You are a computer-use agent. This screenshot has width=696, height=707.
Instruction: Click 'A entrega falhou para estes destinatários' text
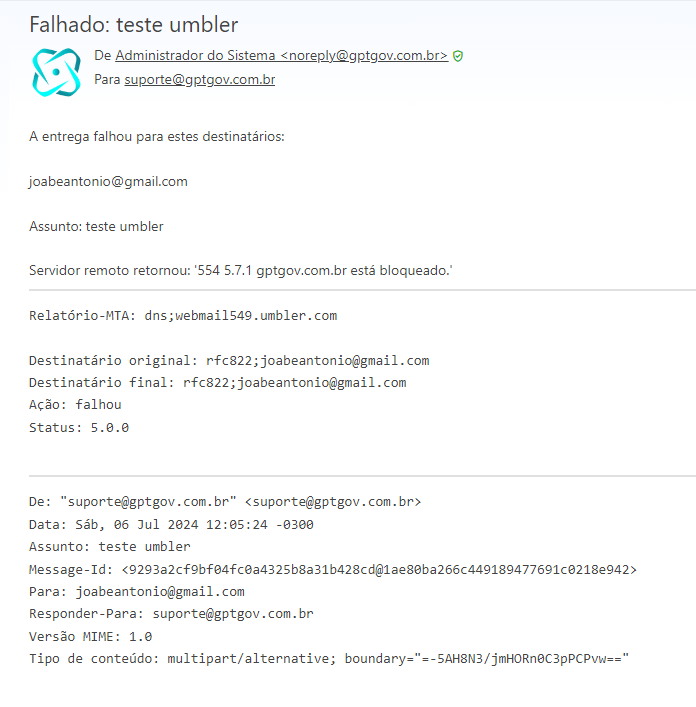click(157, 136)
